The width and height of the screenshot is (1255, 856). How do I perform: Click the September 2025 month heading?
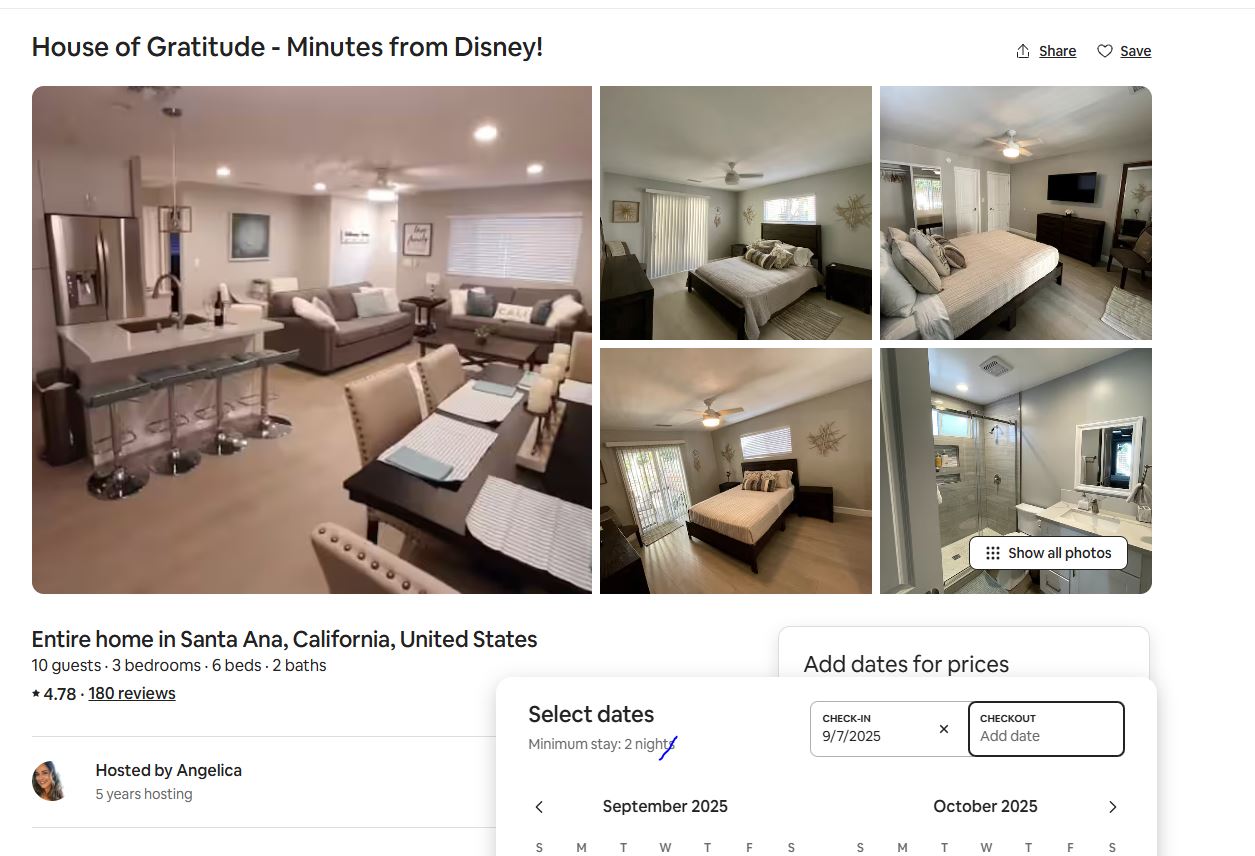(665, 807)
